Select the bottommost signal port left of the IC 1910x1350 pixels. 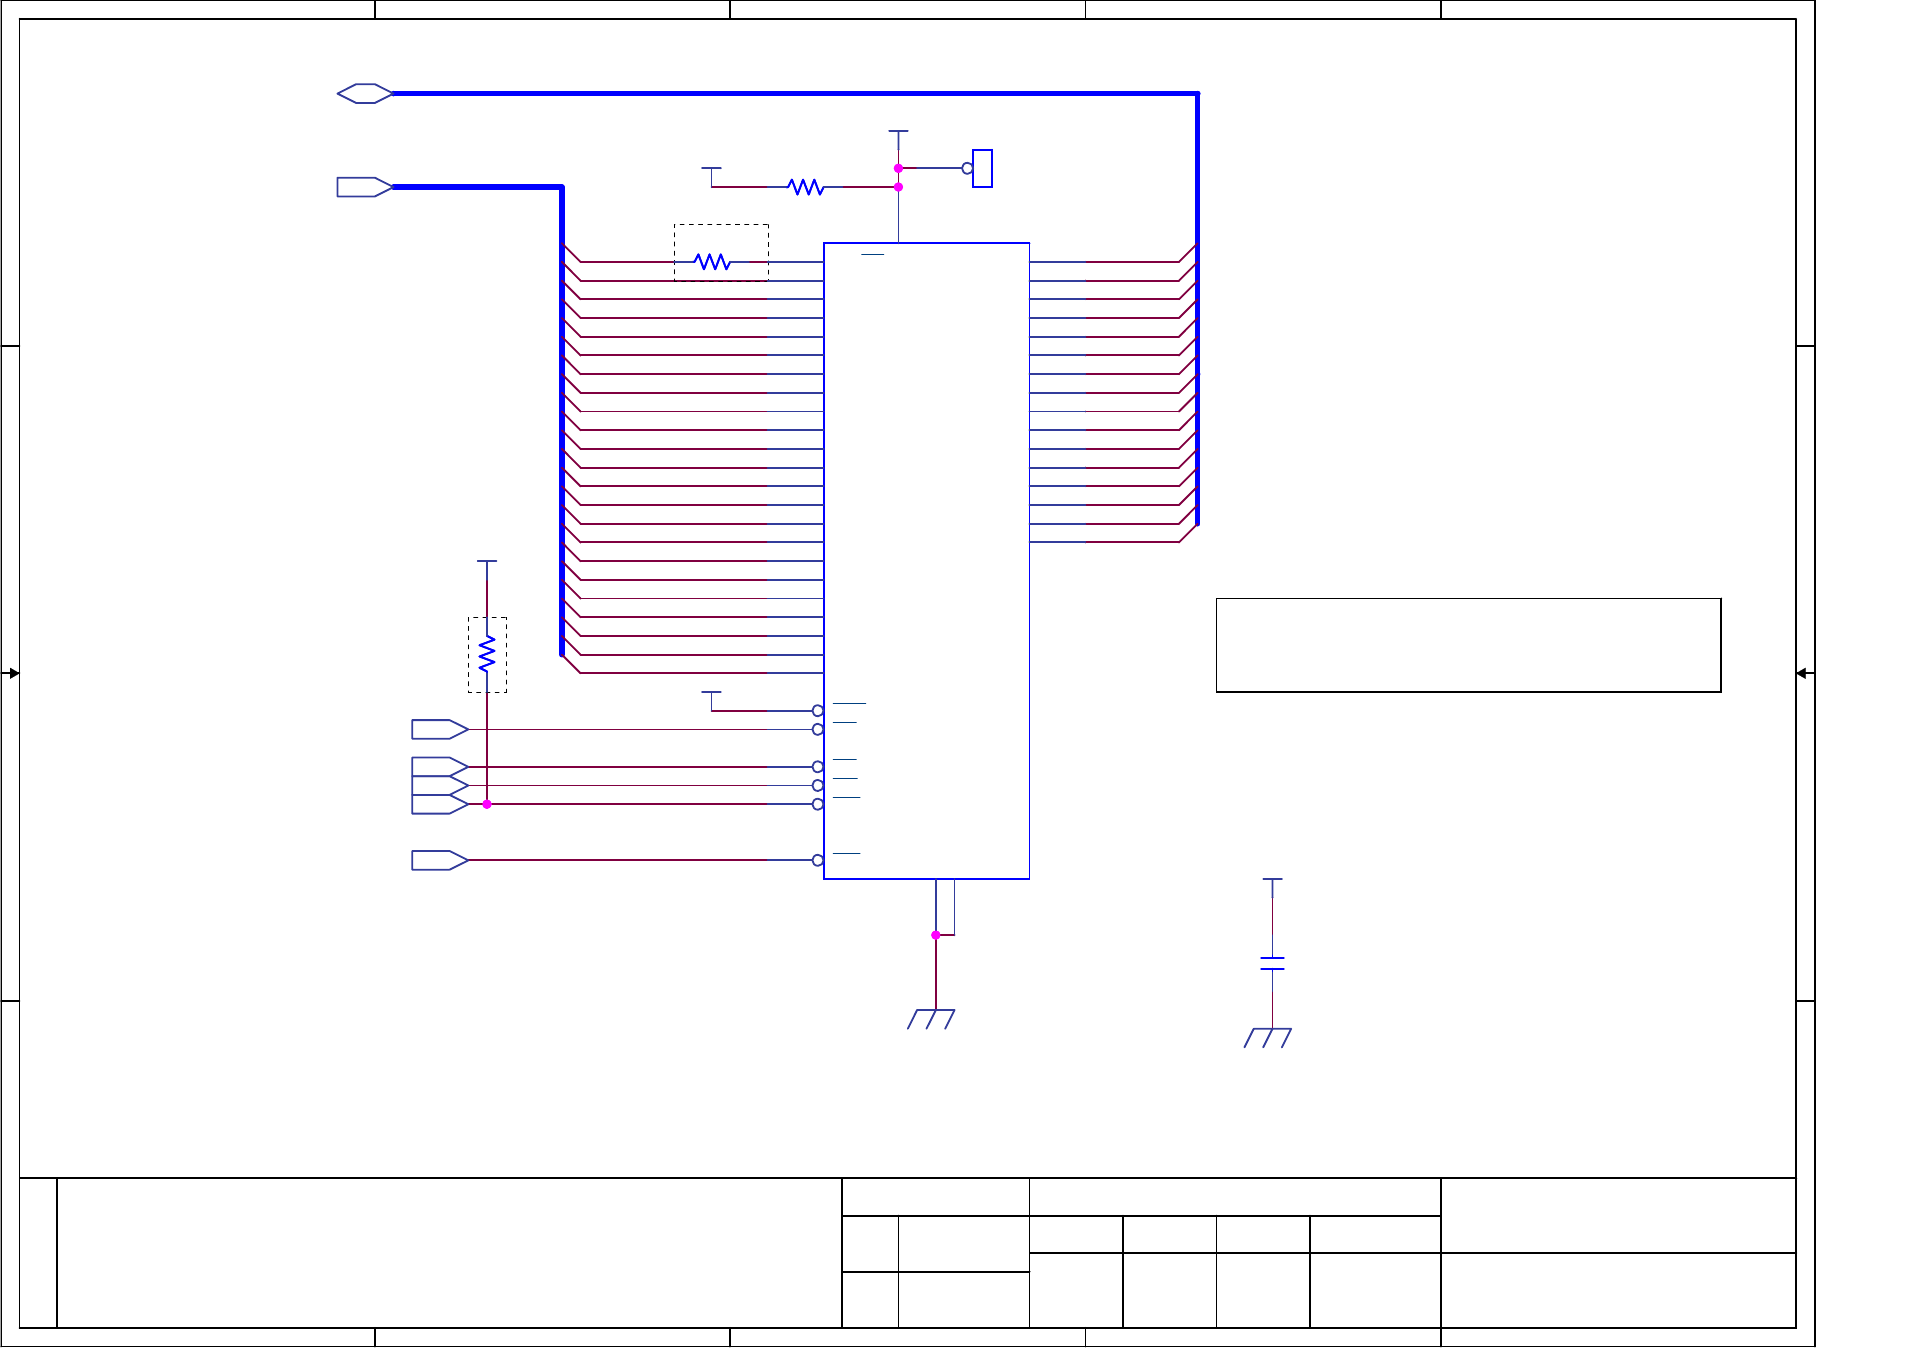[440, 861]
